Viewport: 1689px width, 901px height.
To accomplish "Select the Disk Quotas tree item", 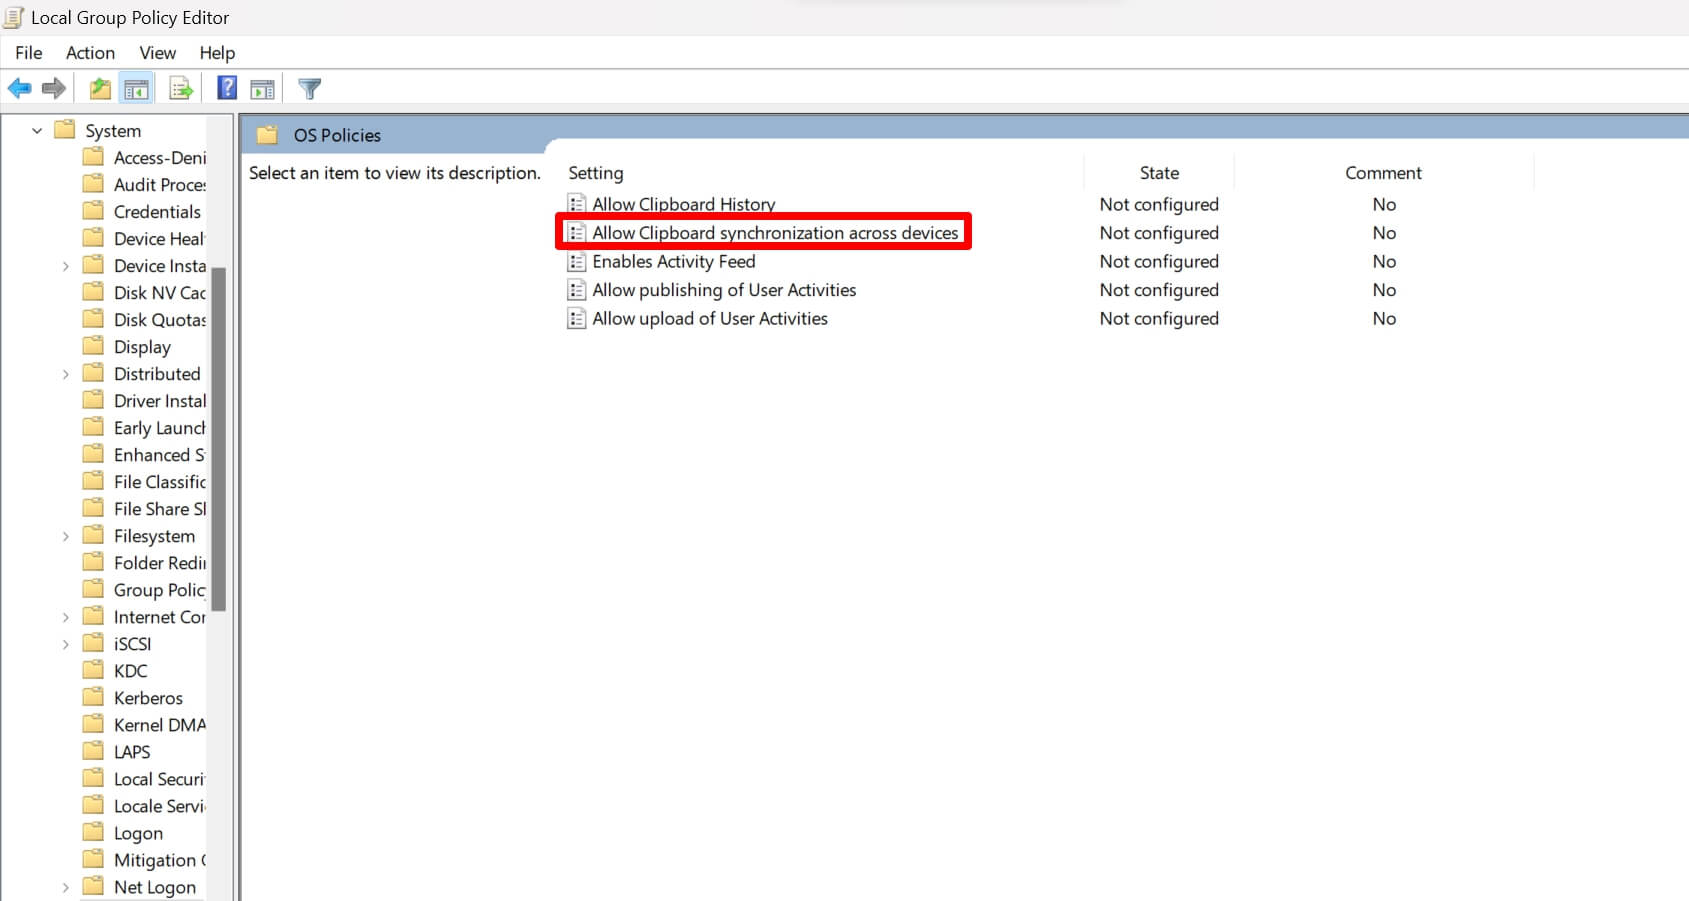I will [x=160, y=319].
